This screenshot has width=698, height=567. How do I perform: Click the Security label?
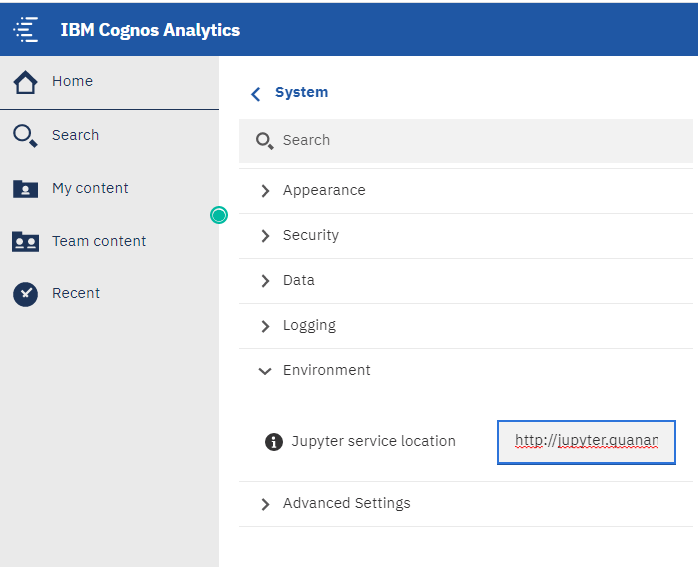pyautogui.click(x=311, y=235)
